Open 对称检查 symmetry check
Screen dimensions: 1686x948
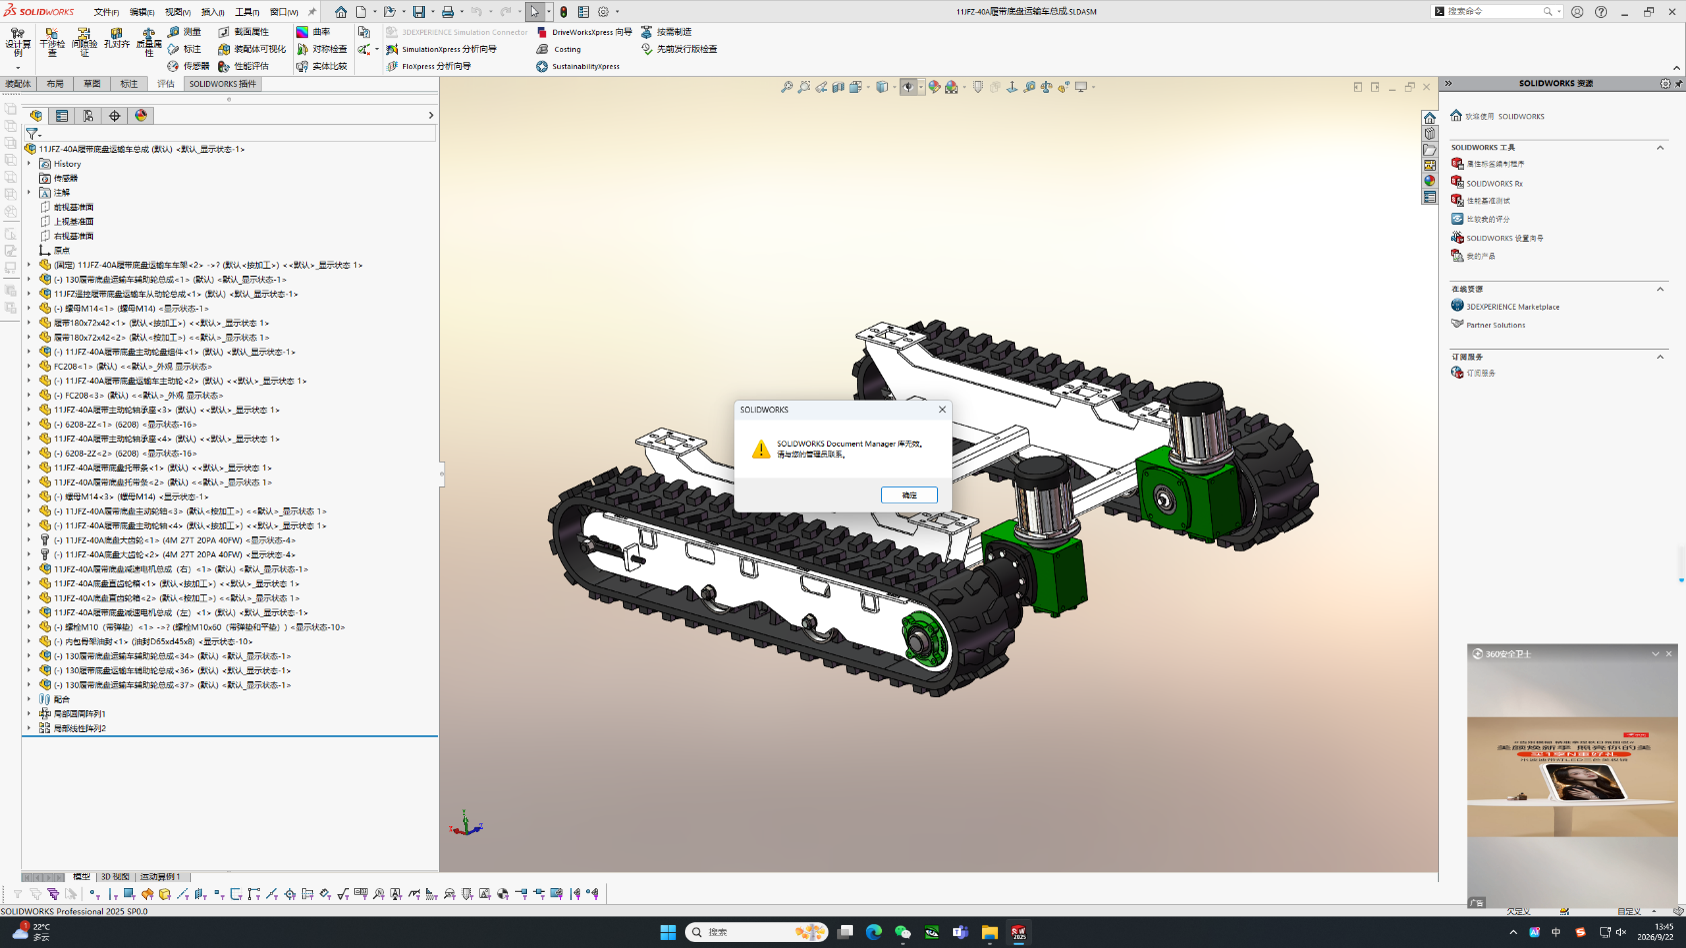click(x=321, y=49)
